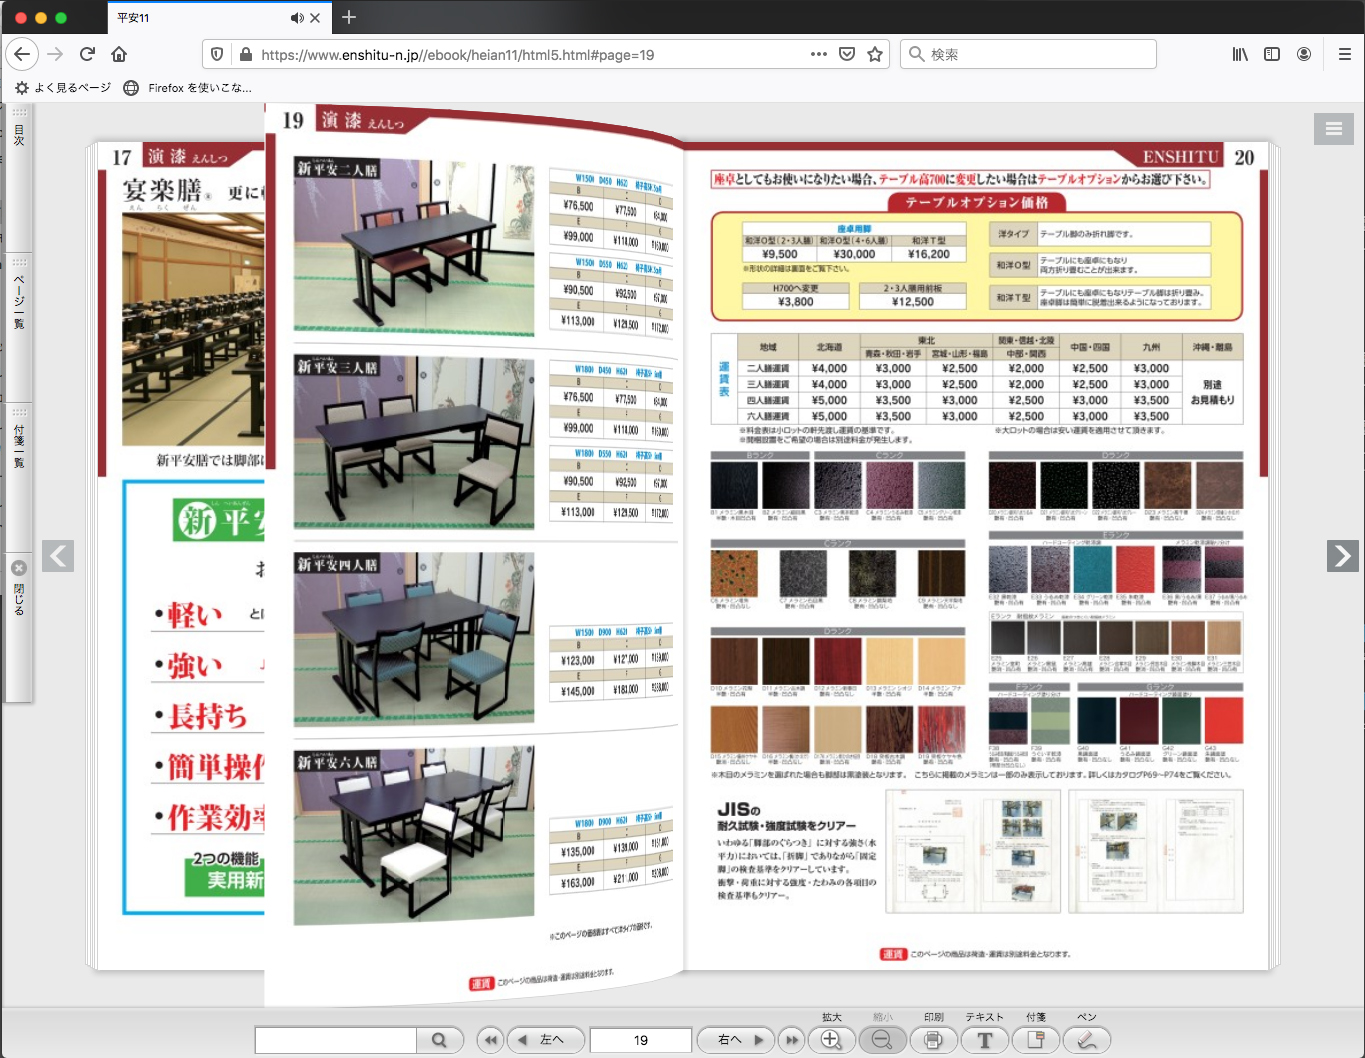1365x1058 pixels.
Task: Jump to first page with double-left arrow
Action: click(490, 1040)
